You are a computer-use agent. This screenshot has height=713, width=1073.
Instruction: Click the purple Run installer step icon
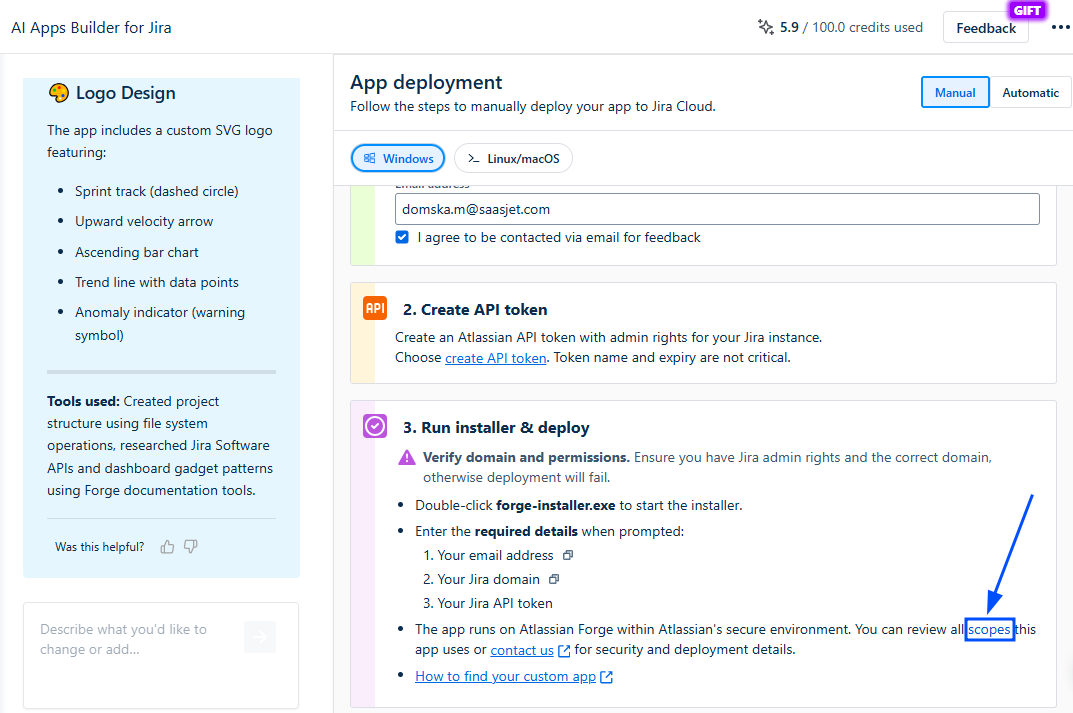375,427
